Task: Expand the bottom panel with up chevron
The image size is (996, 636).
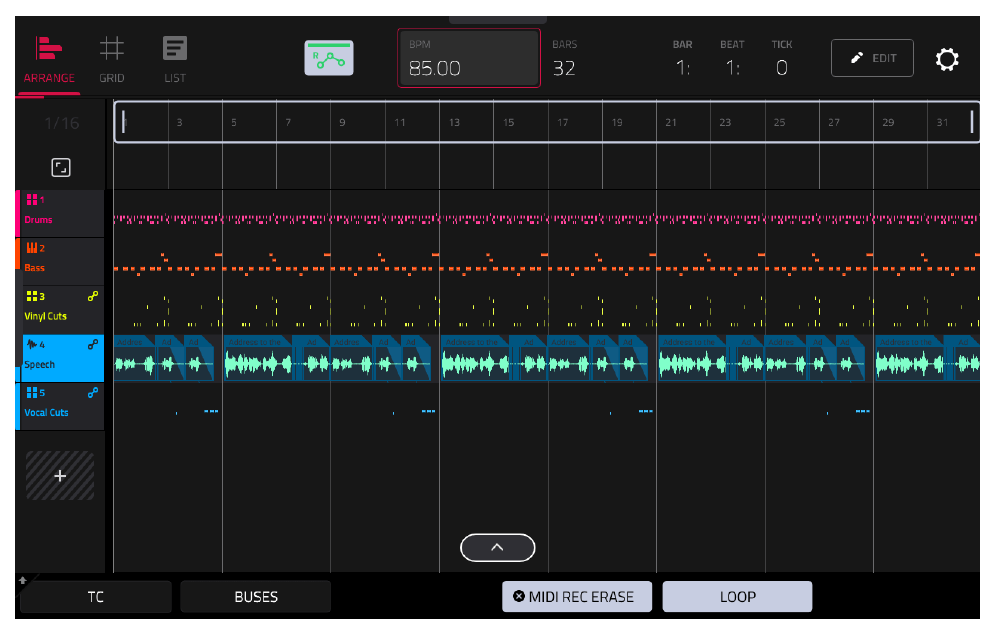Action: (497, 548)
